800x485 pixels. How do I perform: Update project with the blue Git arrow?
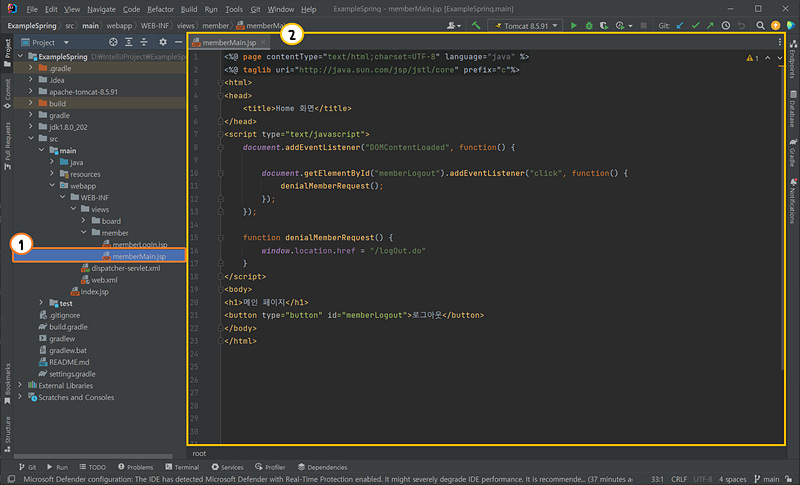pyautogui.click(x=680, y=25)
